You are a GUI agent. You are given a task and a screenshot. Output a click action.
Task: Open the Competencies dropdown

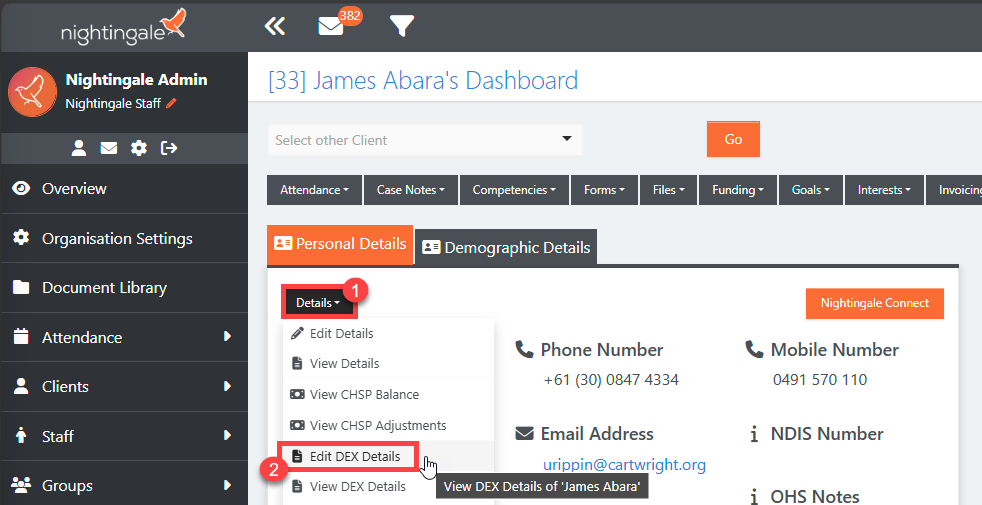[x=514, y=190]
